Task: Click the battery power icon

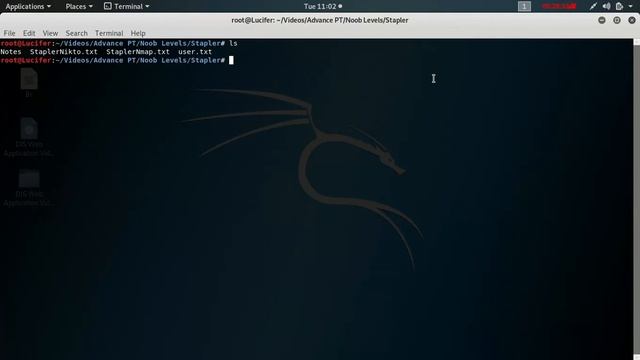Action: (x=619, y=6)
